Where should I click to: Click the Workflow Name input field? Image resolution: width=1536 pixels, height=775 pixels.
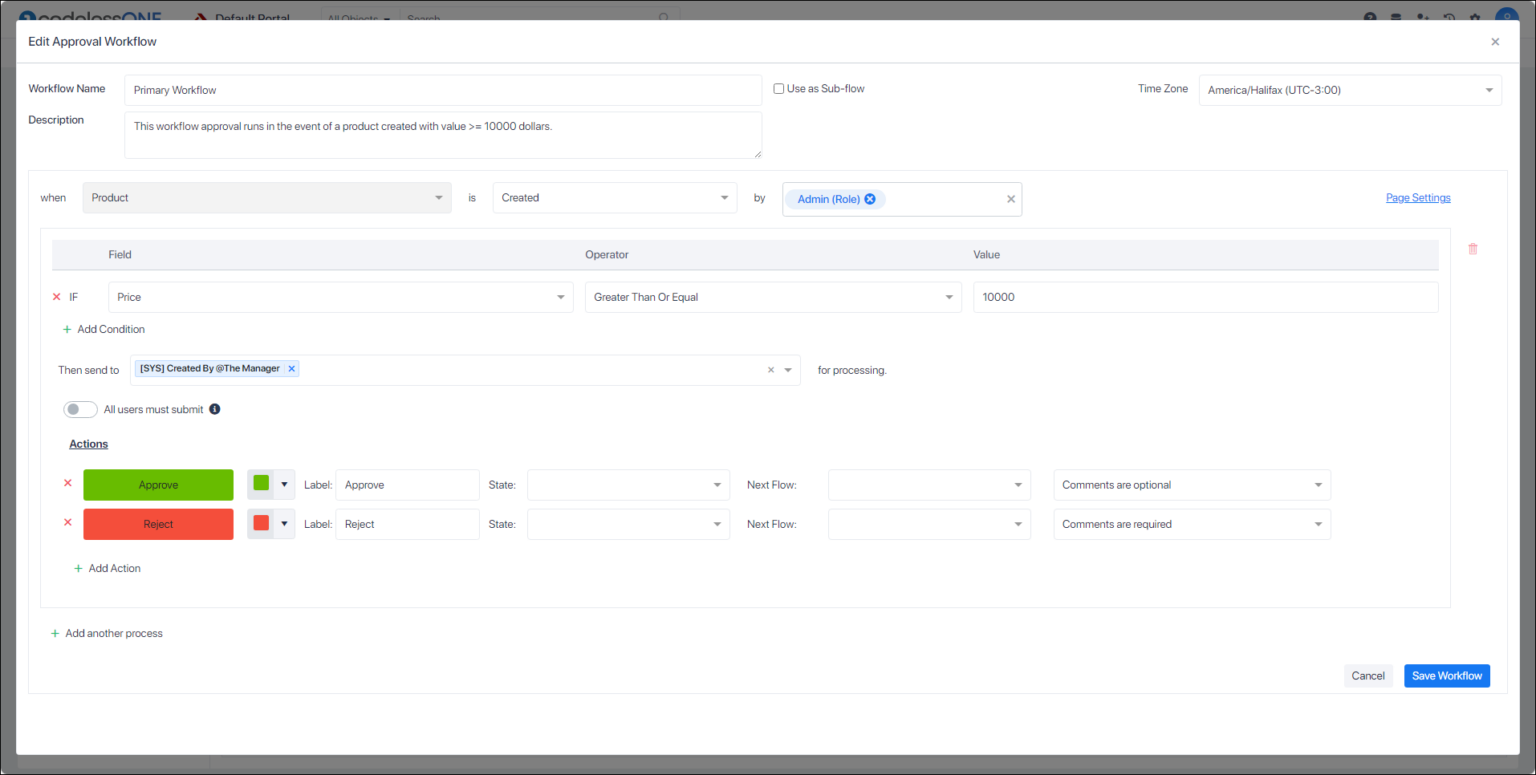pos(443,90)
